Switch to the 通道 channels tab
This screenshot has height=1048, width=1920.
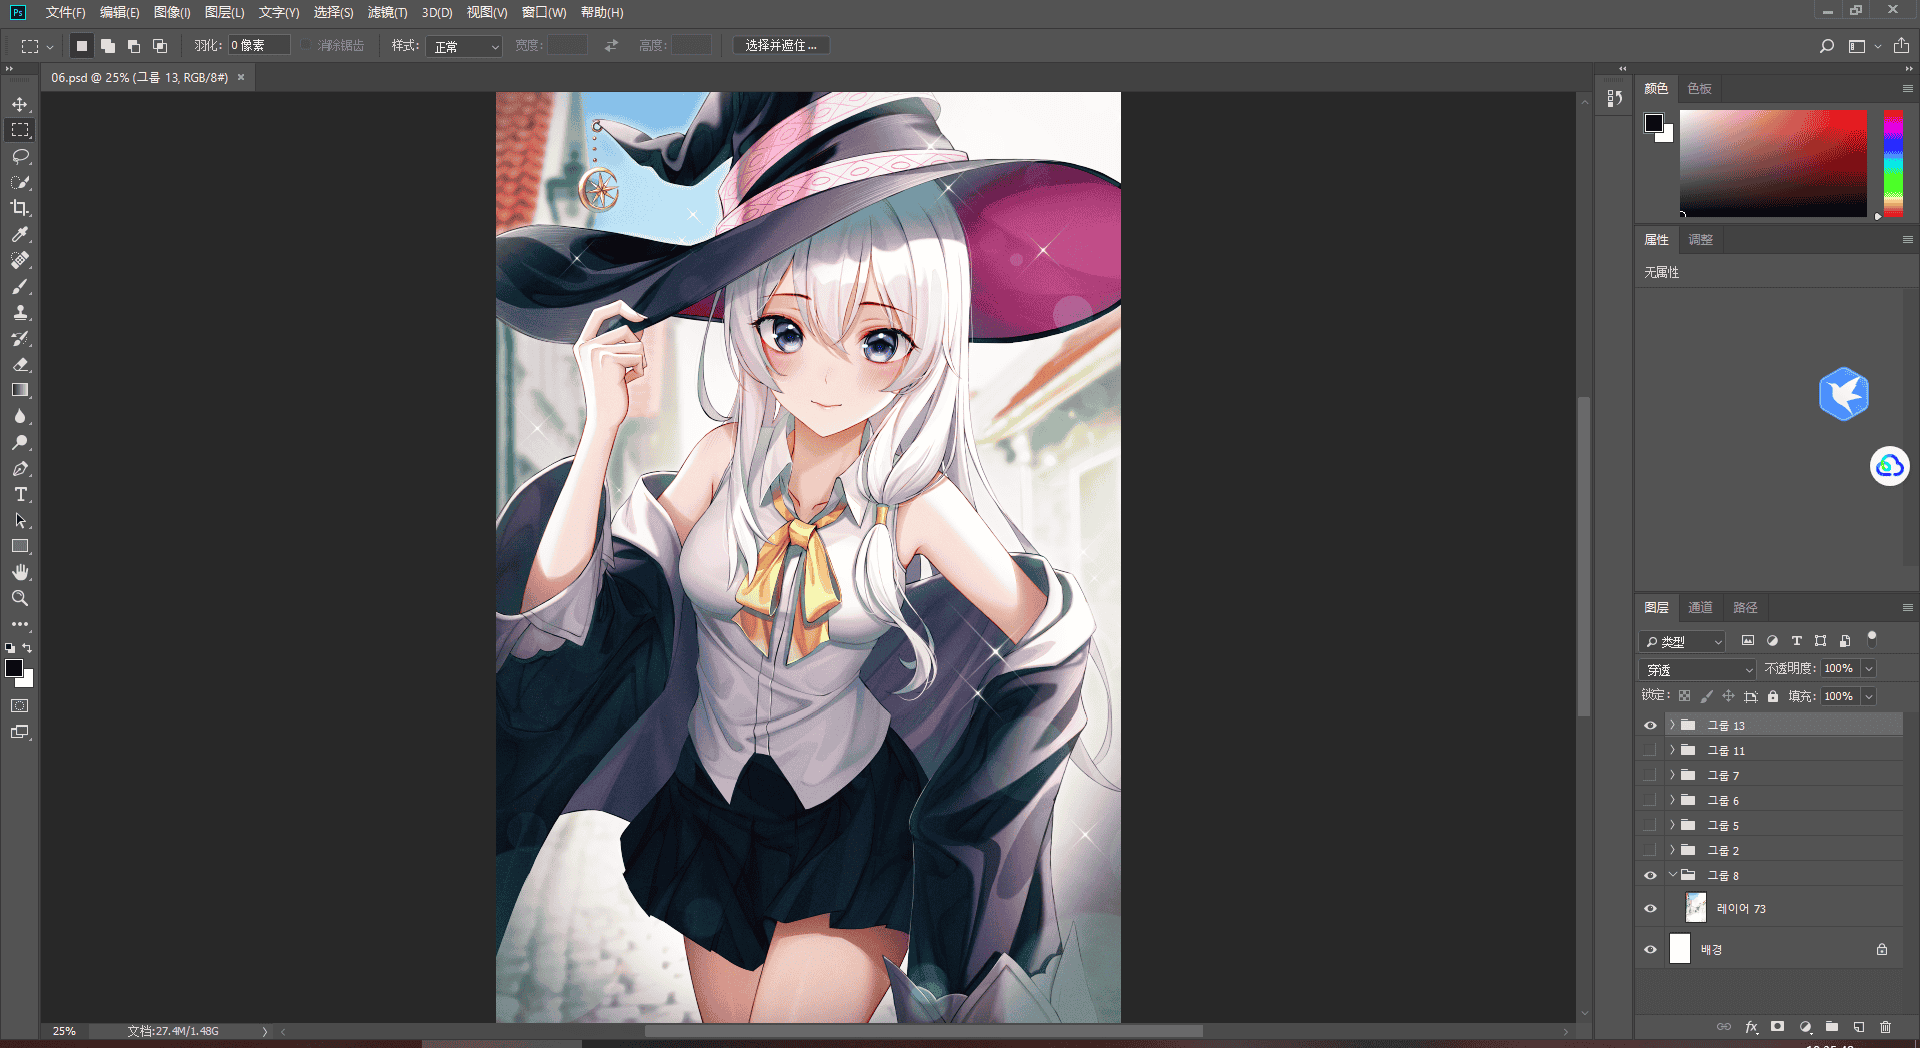[x=1700, y=607]
